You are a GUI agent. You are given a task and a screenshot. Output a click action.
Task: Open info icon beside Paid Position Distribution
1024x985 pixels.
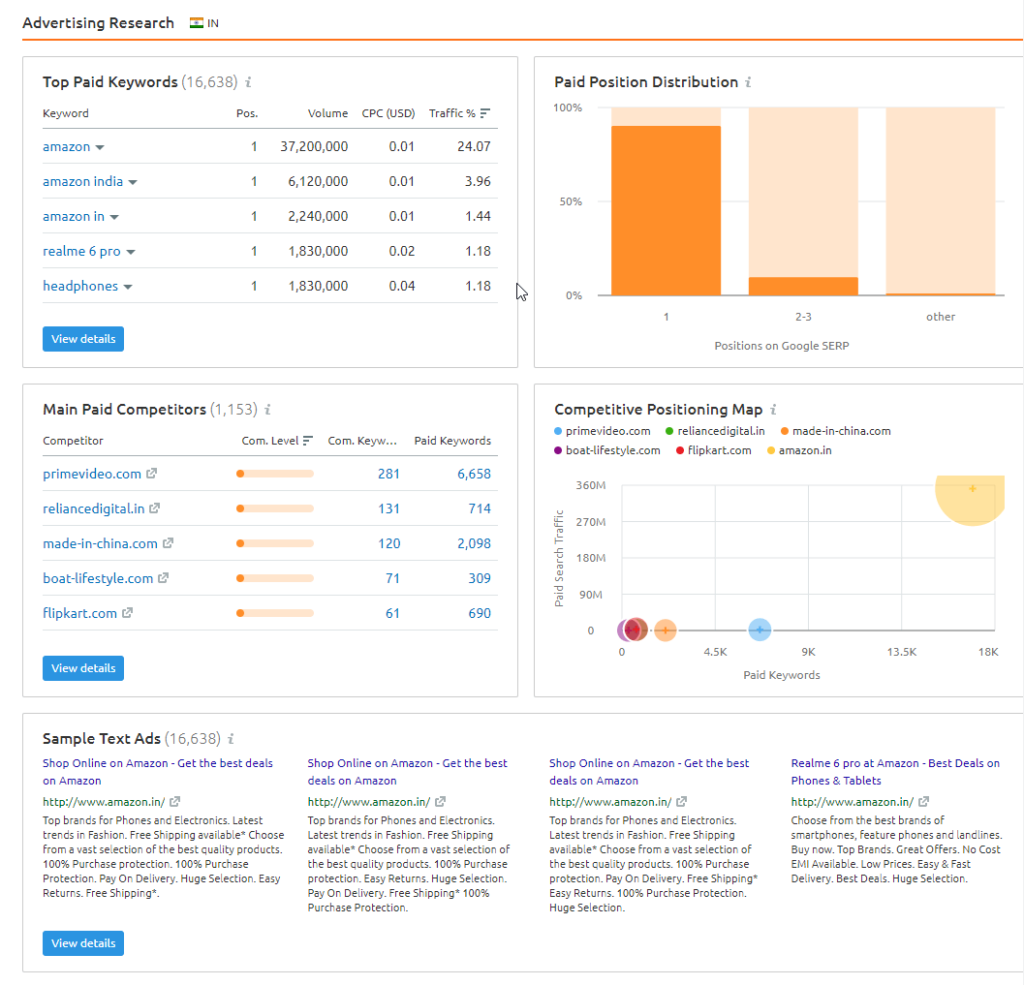click(x=748, y=82)
